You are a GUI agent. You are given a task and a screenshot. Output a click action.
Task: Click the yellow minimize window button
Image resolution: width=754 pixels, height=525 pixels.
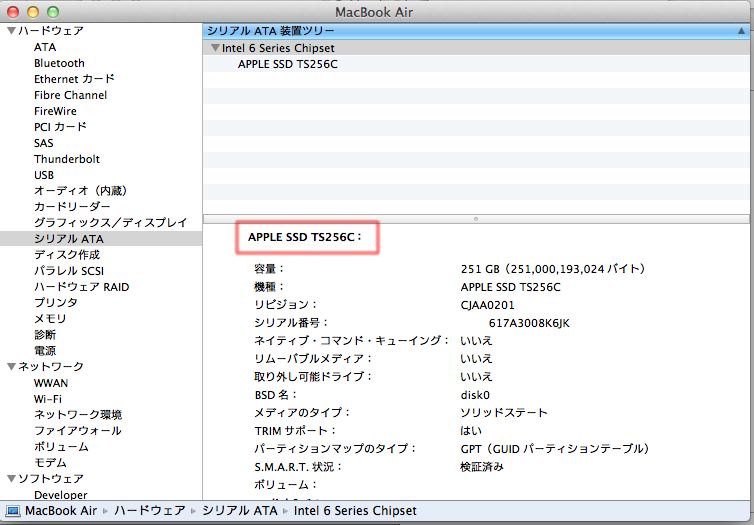[33, 12]
